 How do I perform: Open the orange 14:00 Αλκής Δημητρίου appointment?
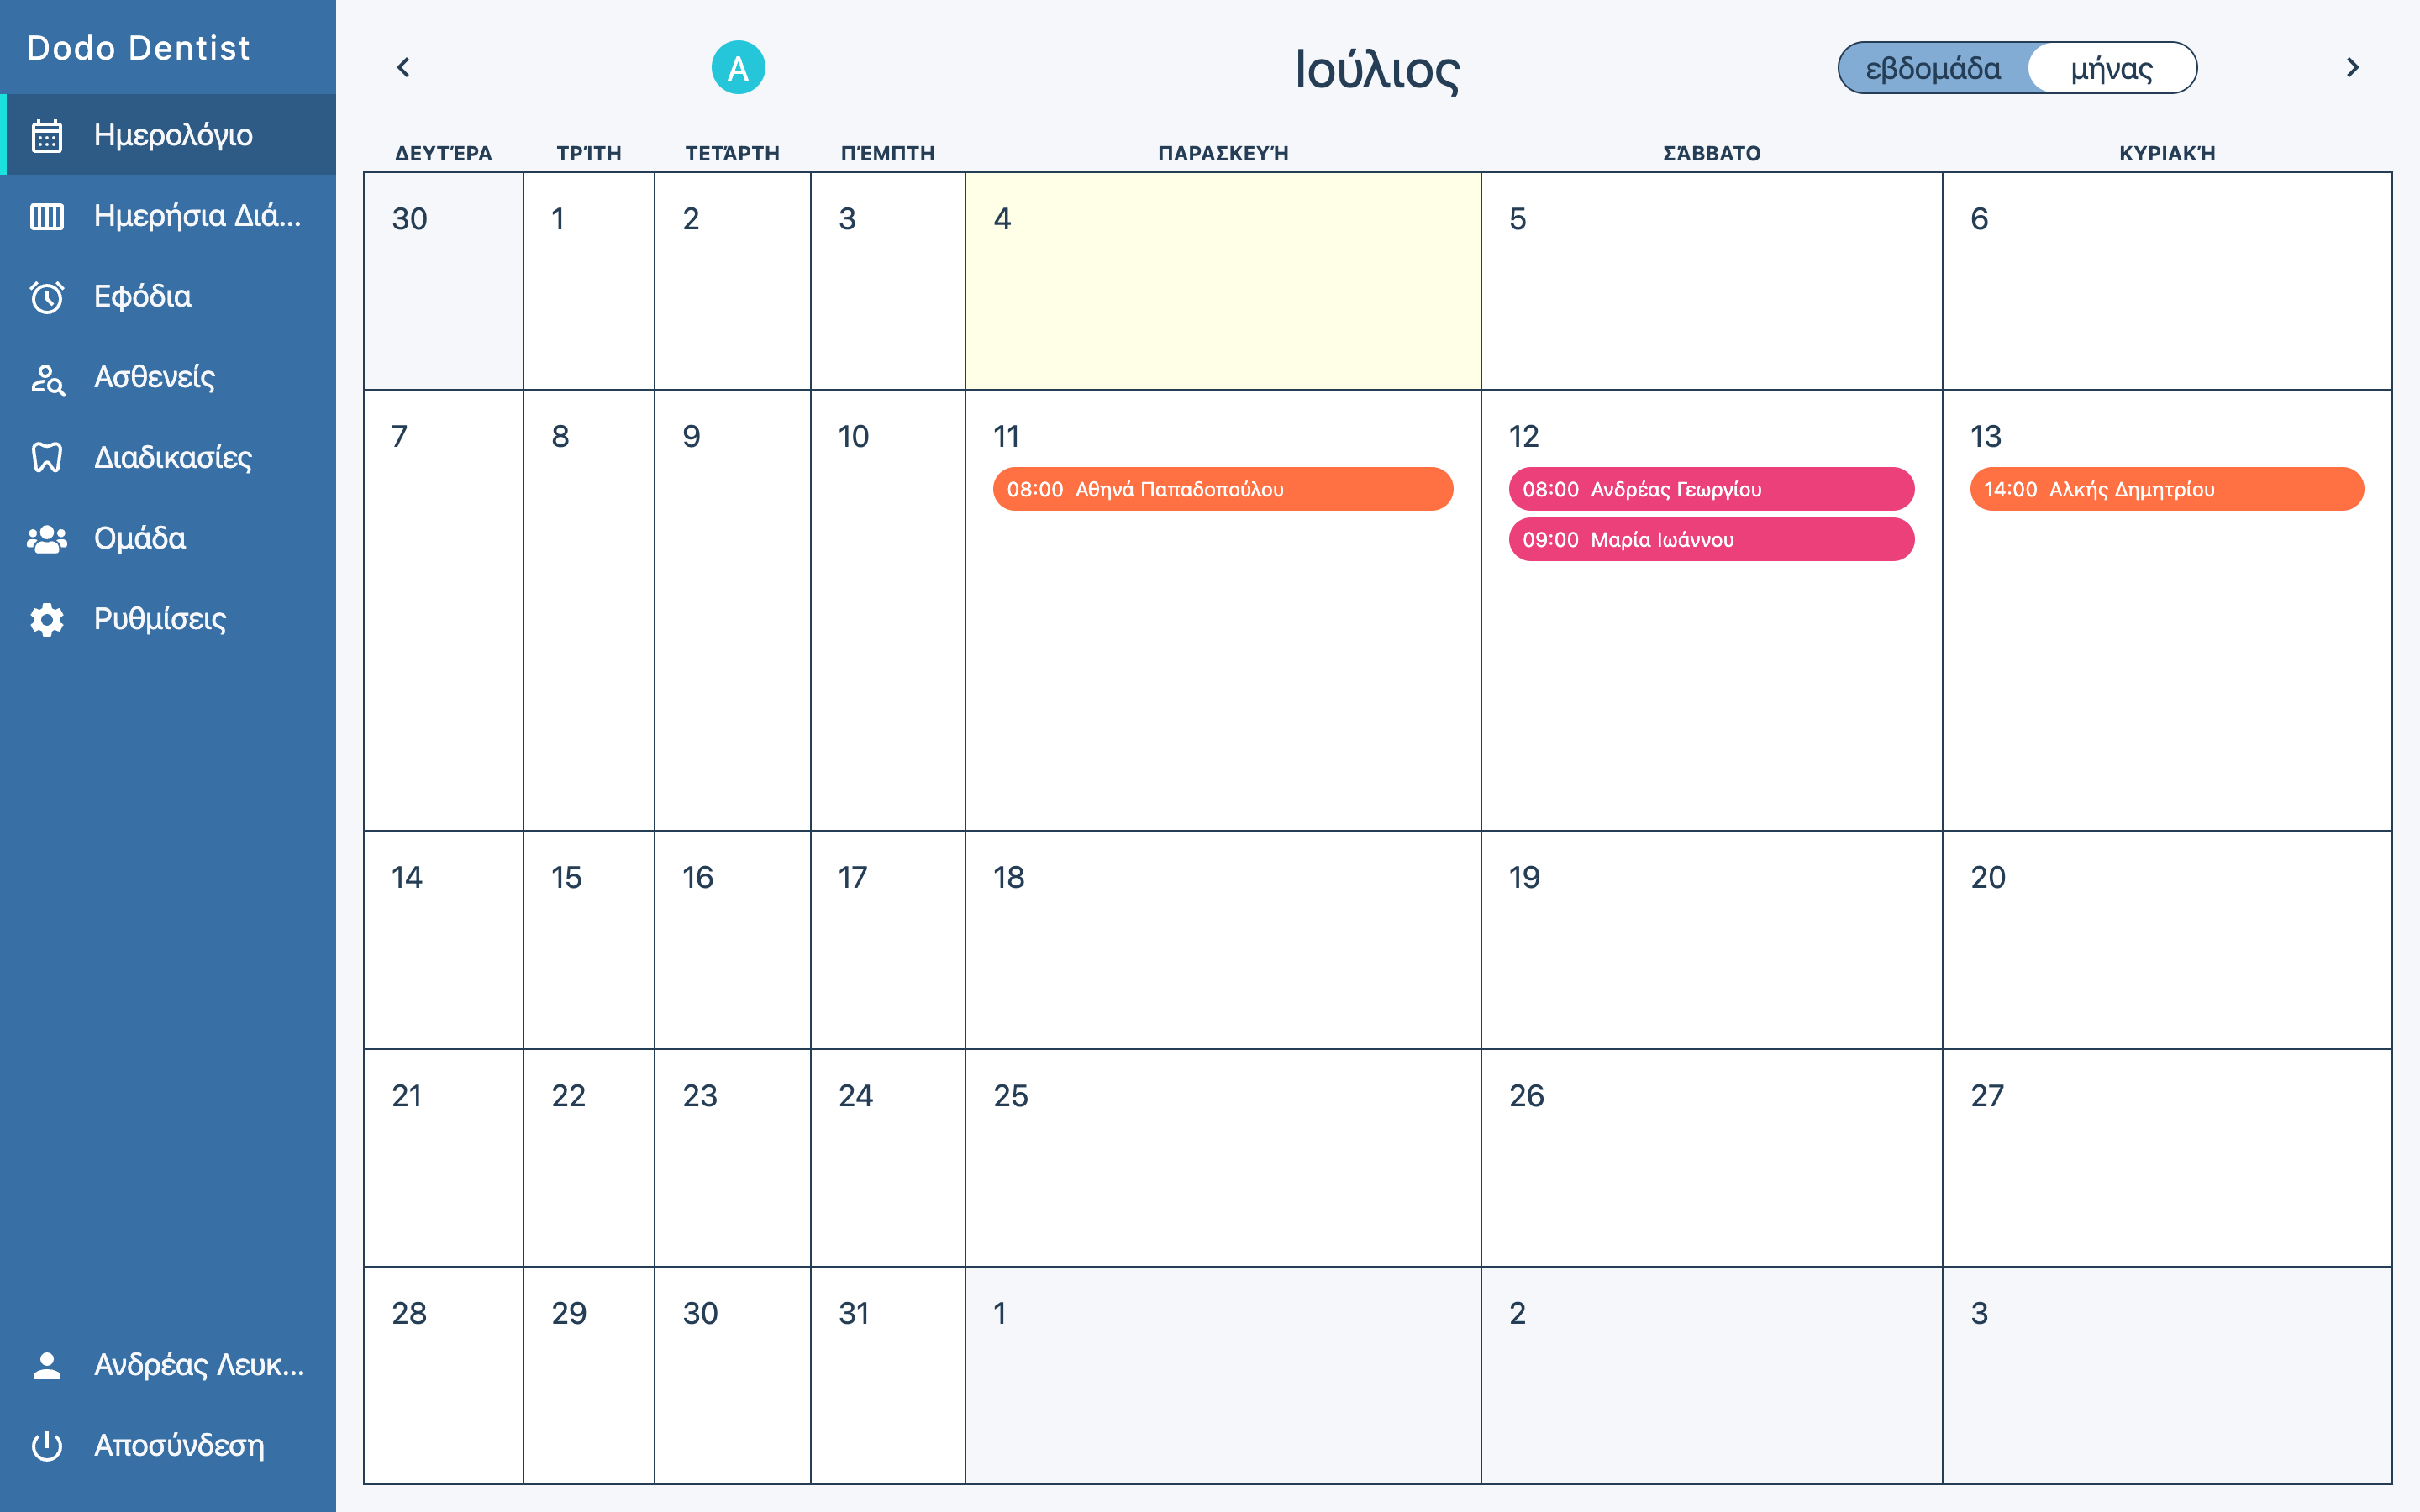tap(2166, 489)
